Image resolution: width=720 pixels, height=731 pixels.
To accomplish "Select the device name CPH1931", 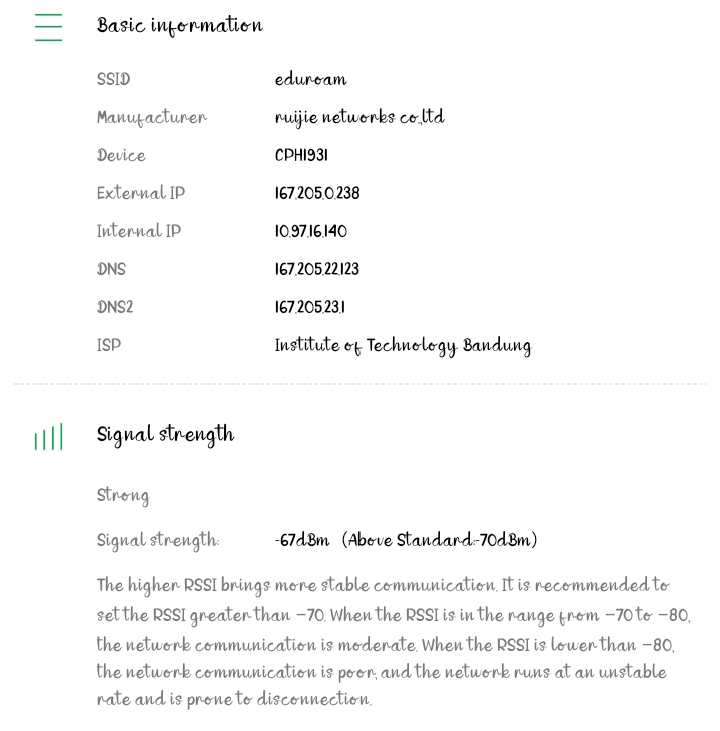I will click(x=301, y=155).
